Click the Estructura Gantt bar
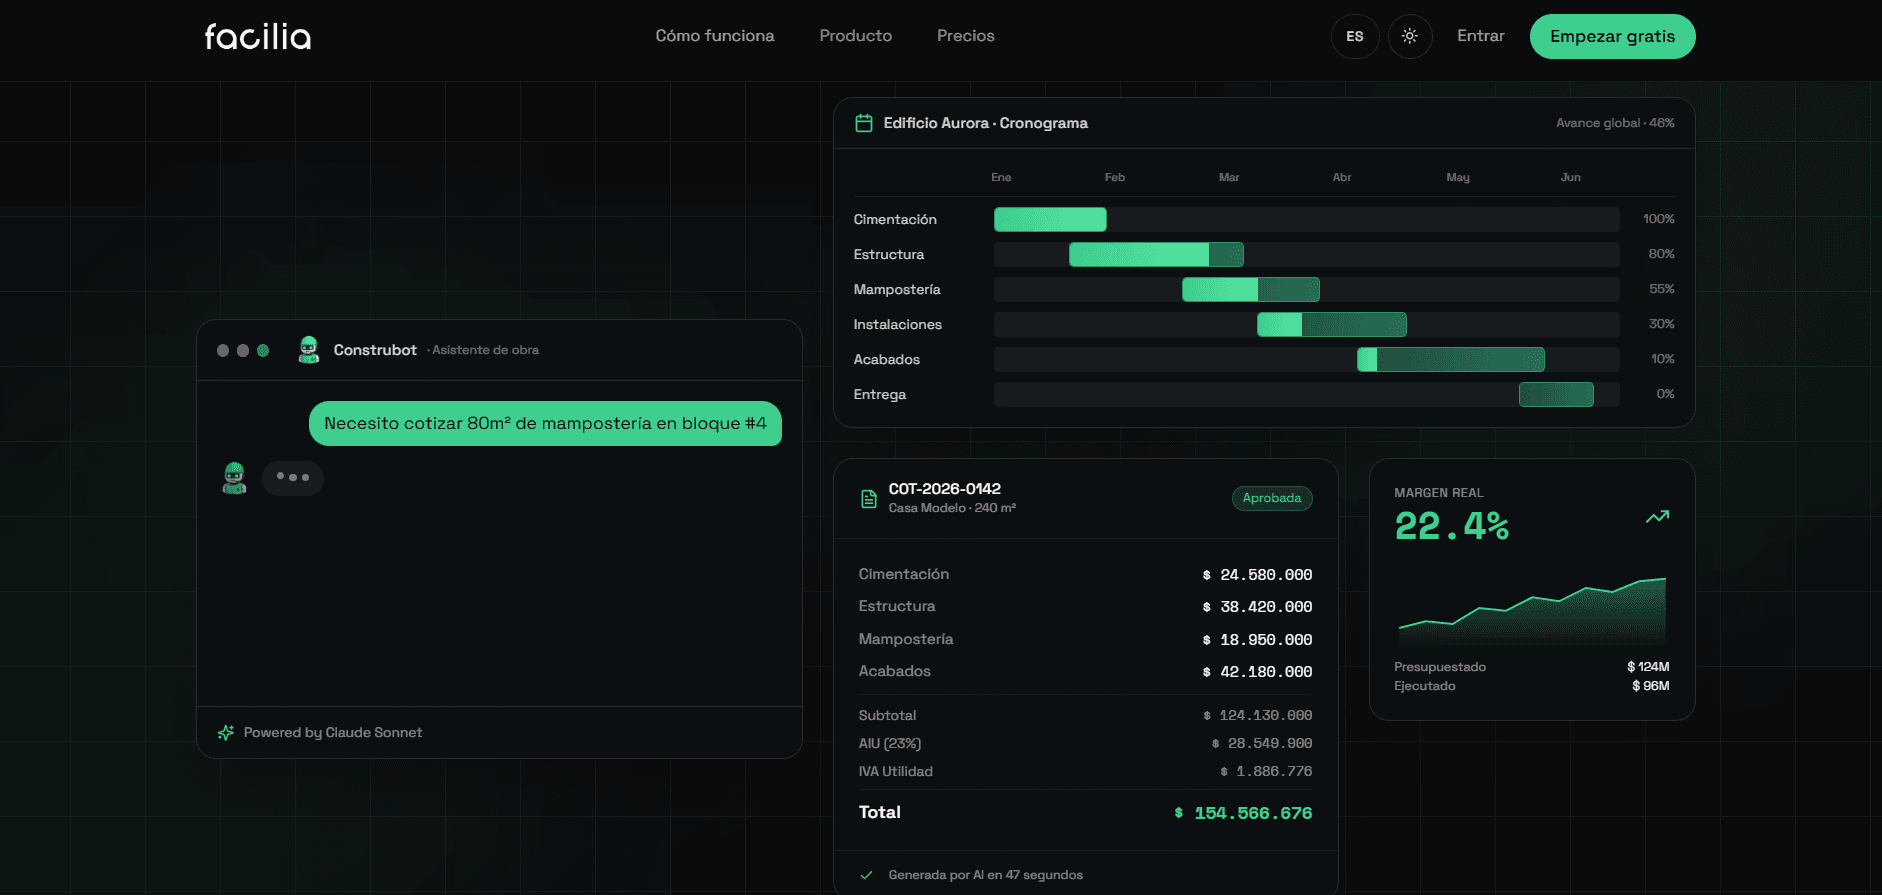The height and width of the screenshot is (895, 1882). (1156, 255)
